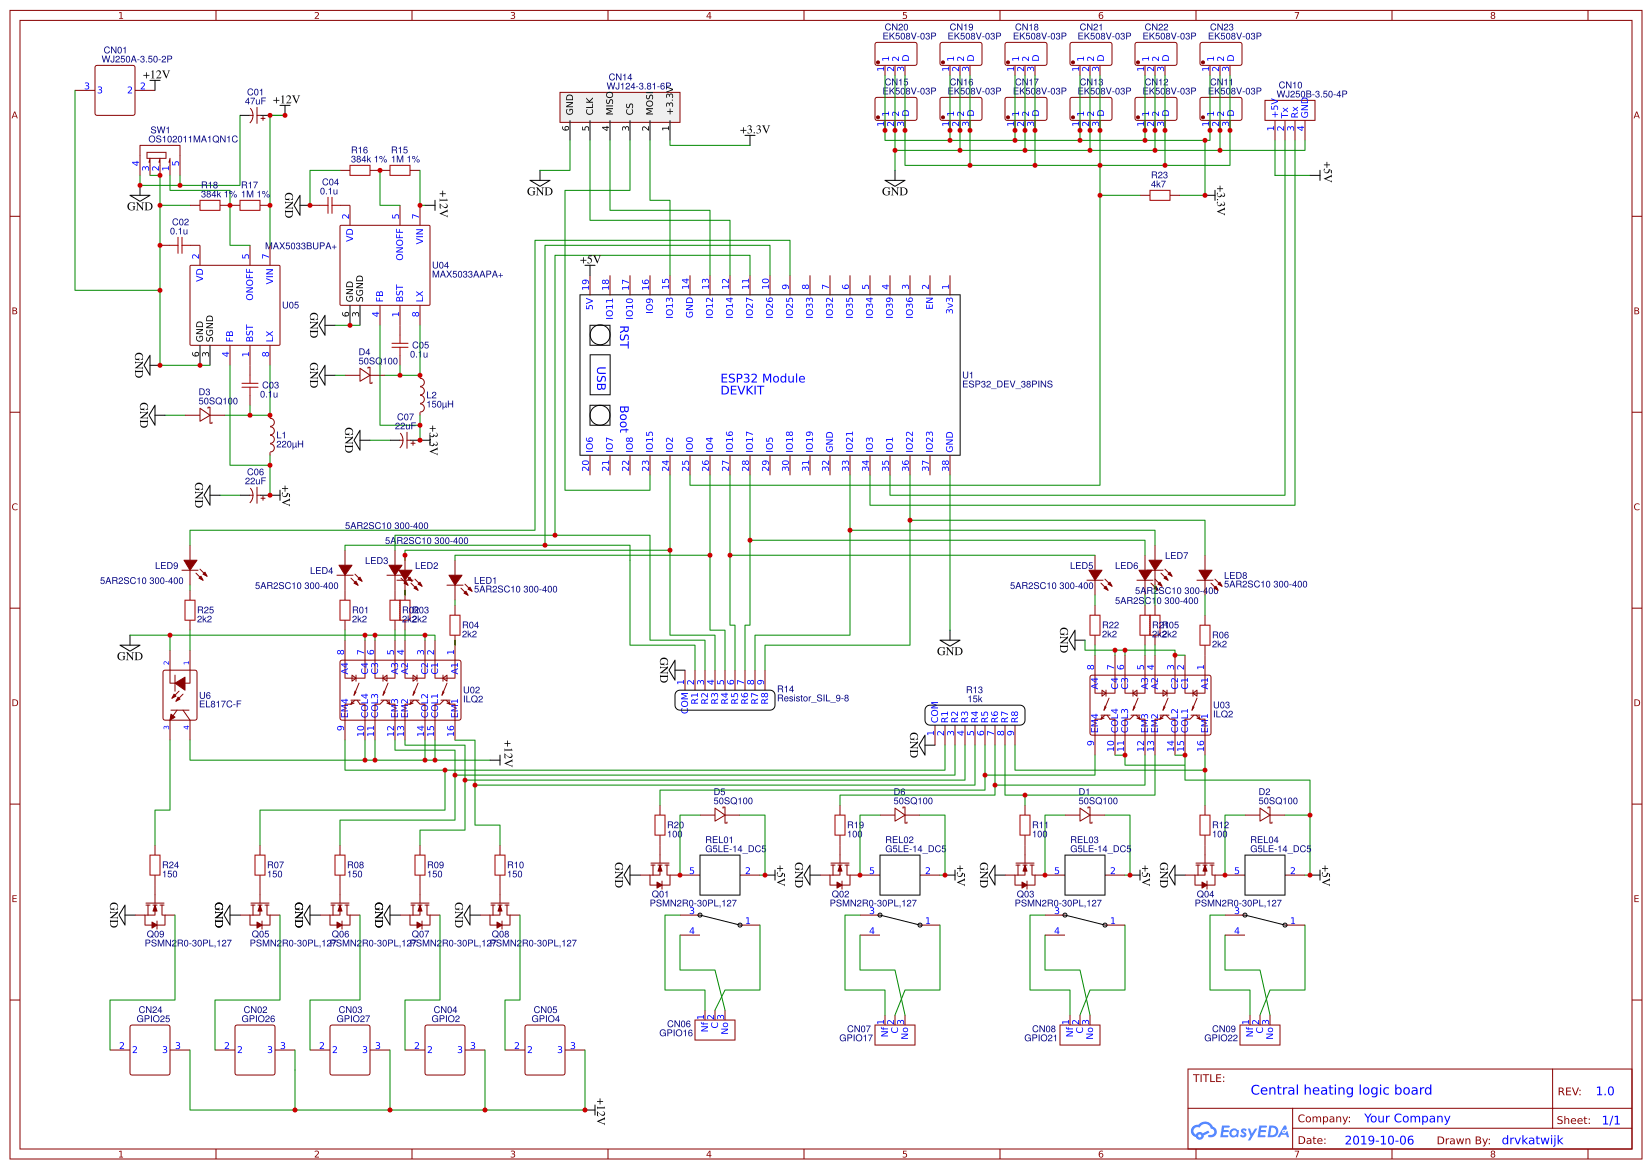
Task: Select resistor R23 4k7
Action: point(1159,196)
